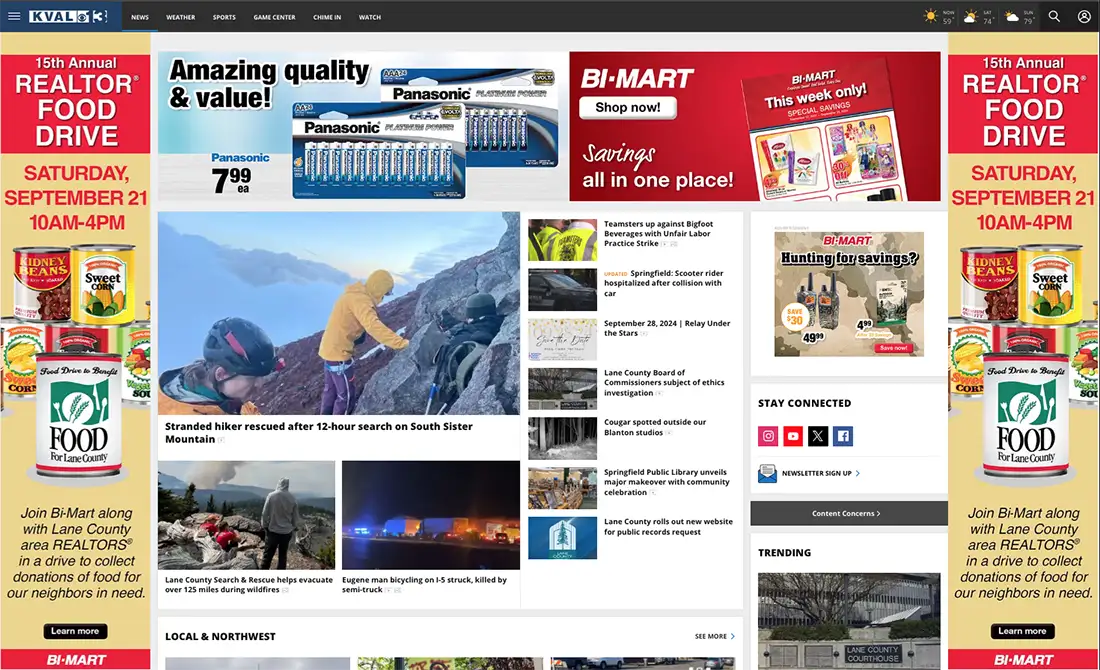Open the hiker rescue main photo
Image resolution: width=1100 pixels, height=670 pixels.
pos(339,313)
